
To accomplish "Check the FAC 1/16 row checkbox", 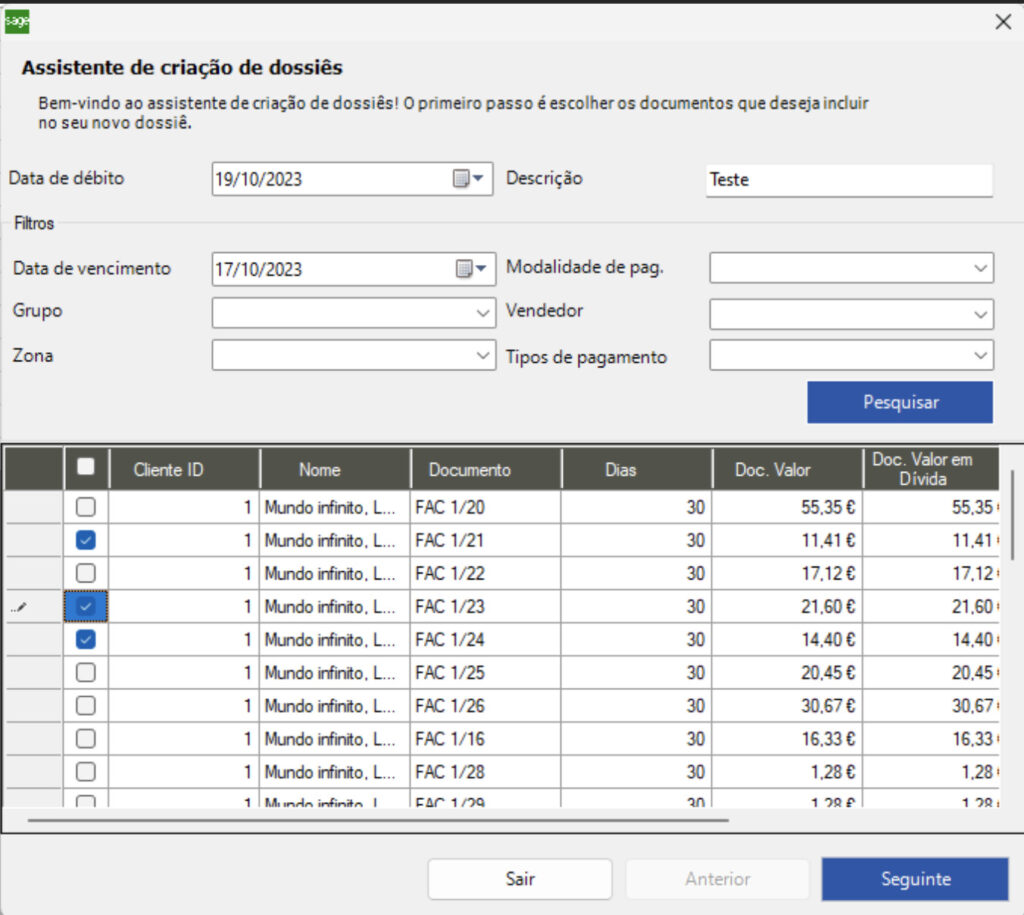I will [x=86, y=739].
